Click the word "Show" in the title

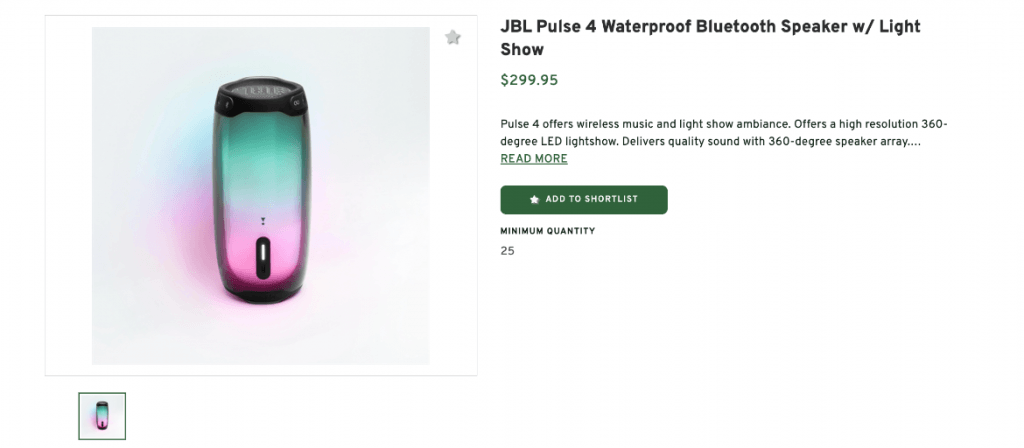(x=522, y=49)
